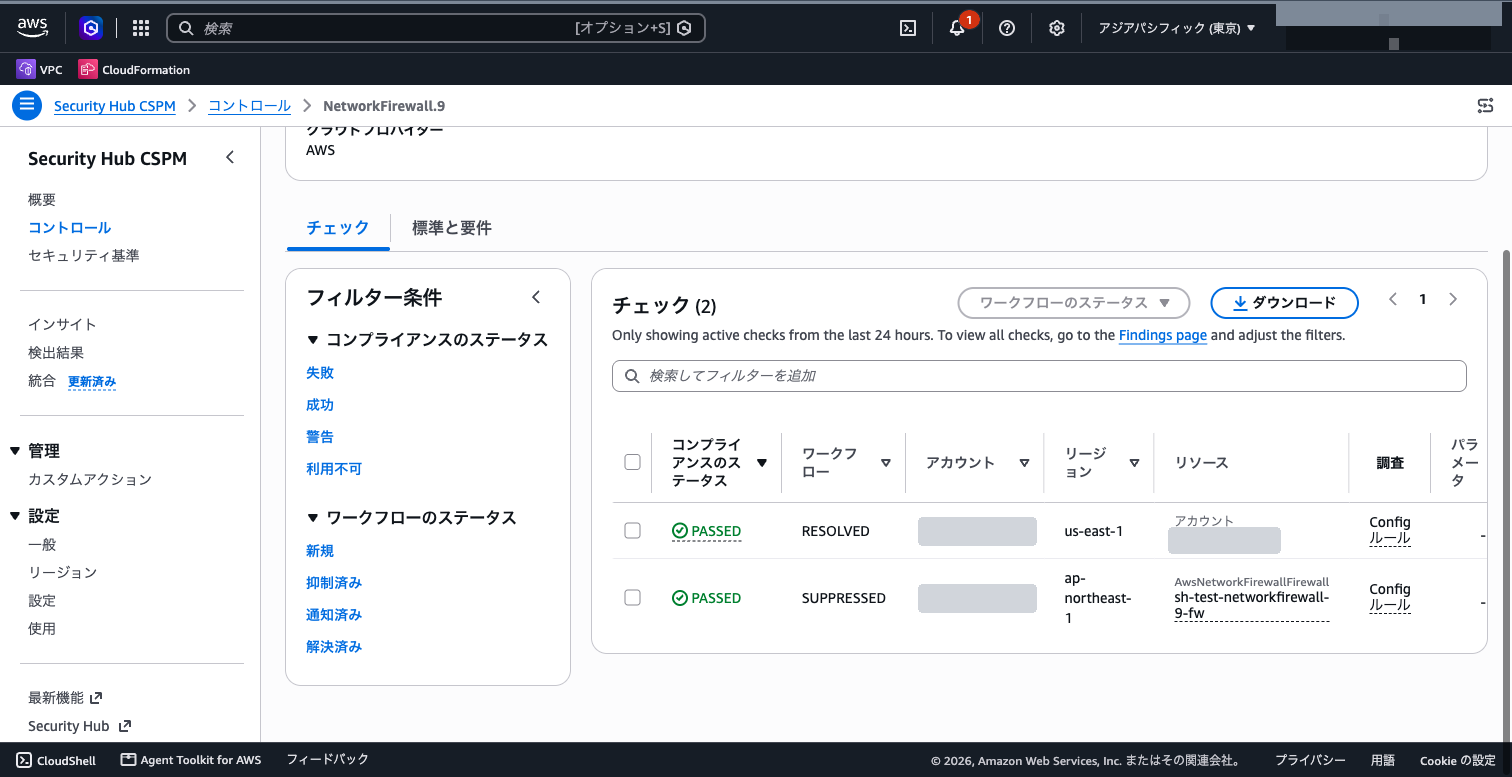Viewport: 1512px width, 777px height.
Task: Select the SUPPRESSED row checkbox
Action: (632, 597)
